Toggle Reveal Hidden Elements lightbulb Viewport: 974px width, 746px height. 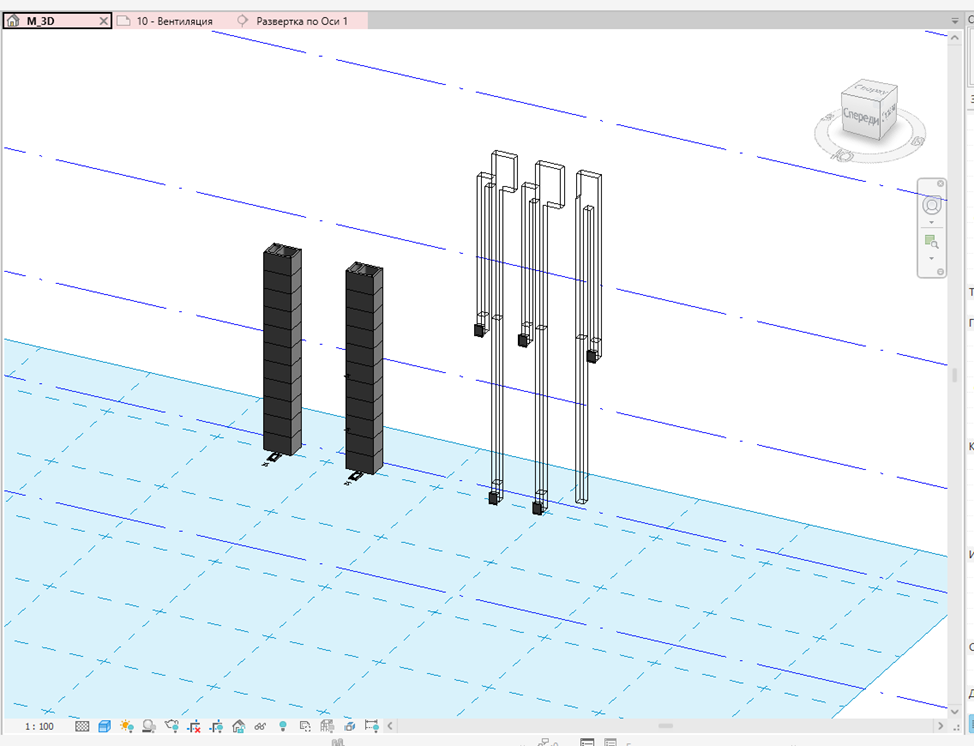pos(283,726)
